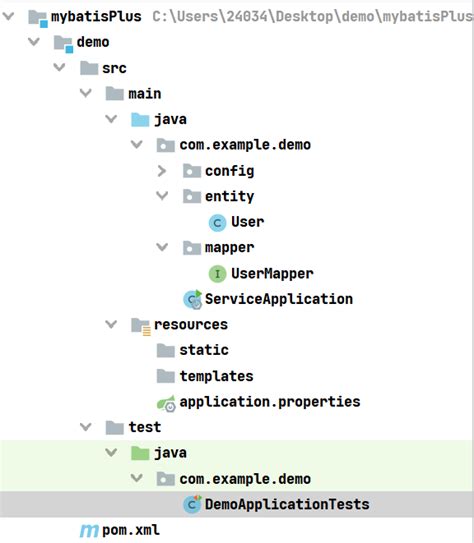Click the mybatisPlus module folder icon
The height and width of the screenshot is (543, 474).
click(x=38, y=18)
